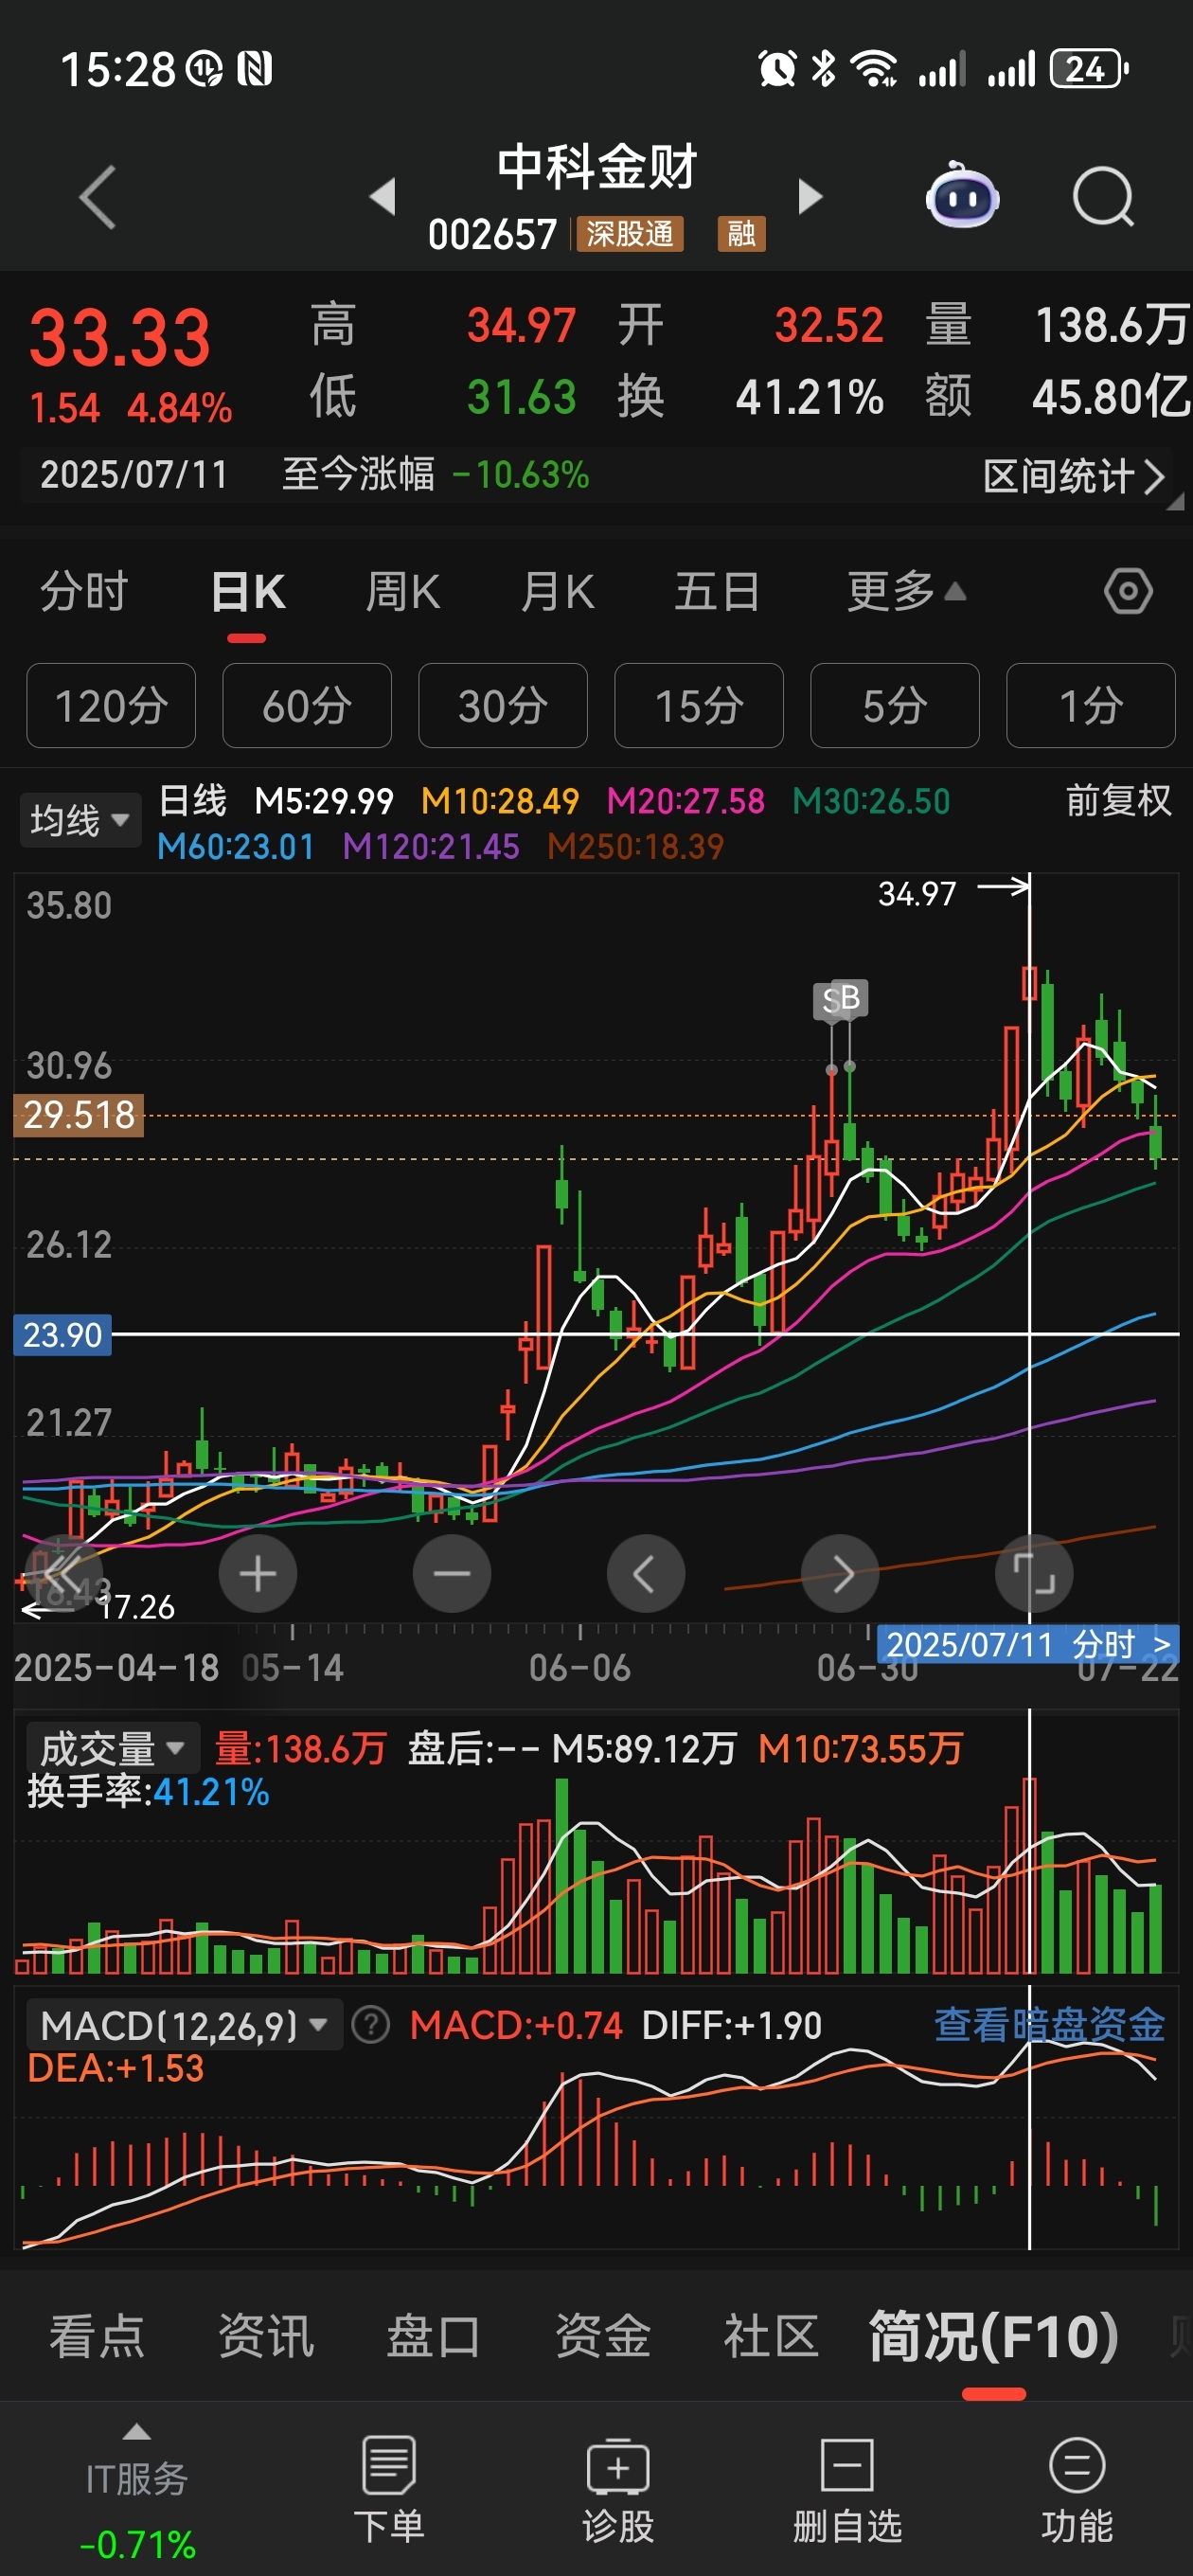Go to previous stock arrow

tap(383, 196)
